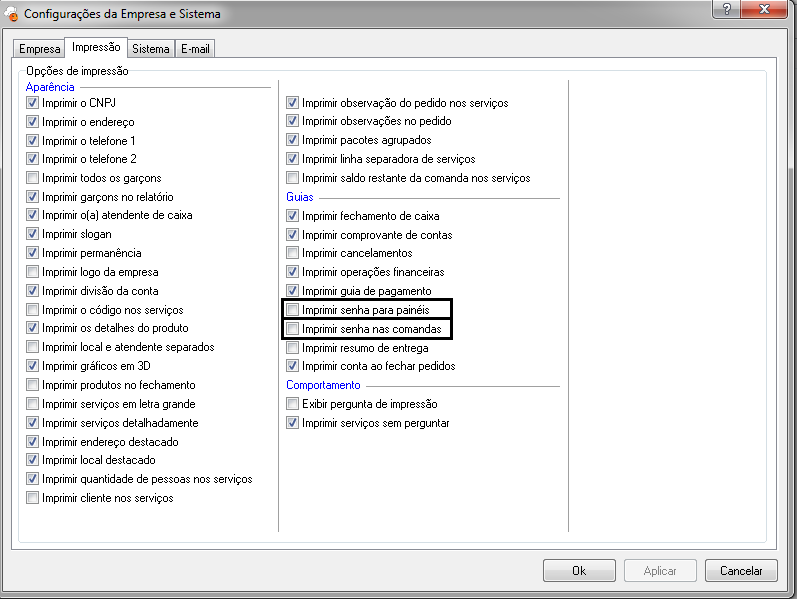Enable Imprimir resumo de entrega
Viewport: 797px width, 599px height.
[293, 348]
